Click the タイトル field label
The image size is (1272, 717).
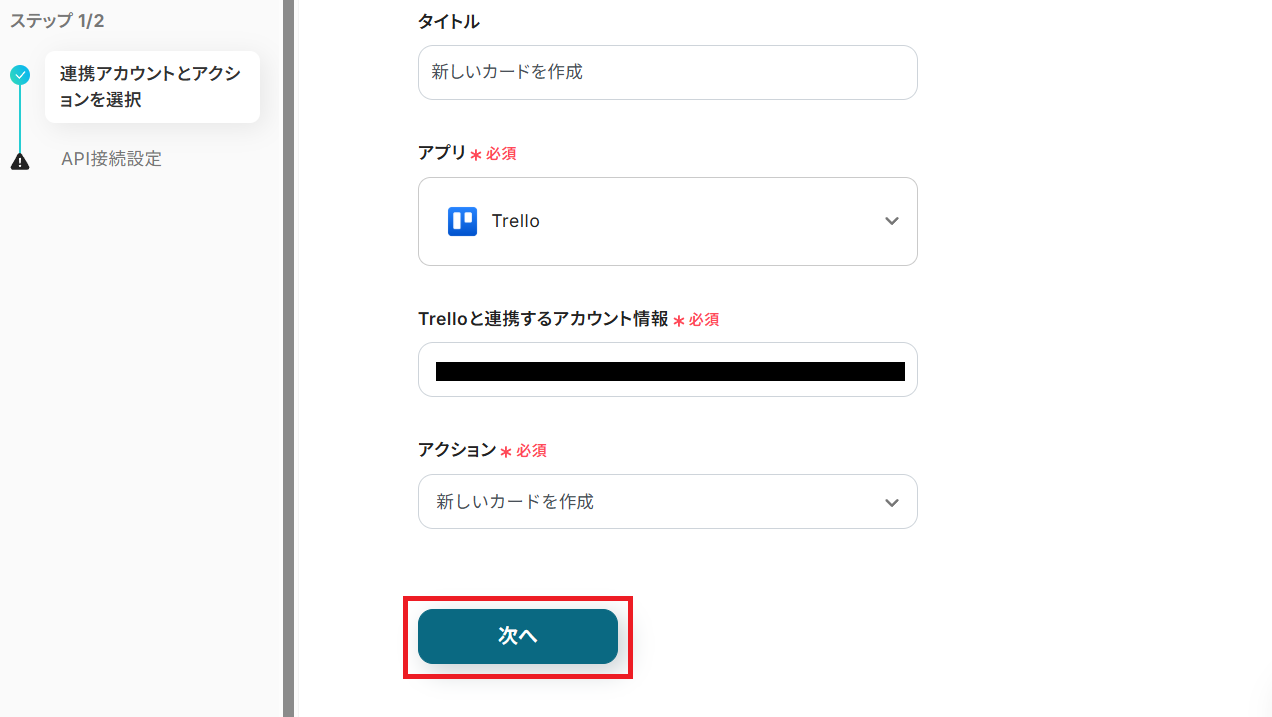(448, 22)
